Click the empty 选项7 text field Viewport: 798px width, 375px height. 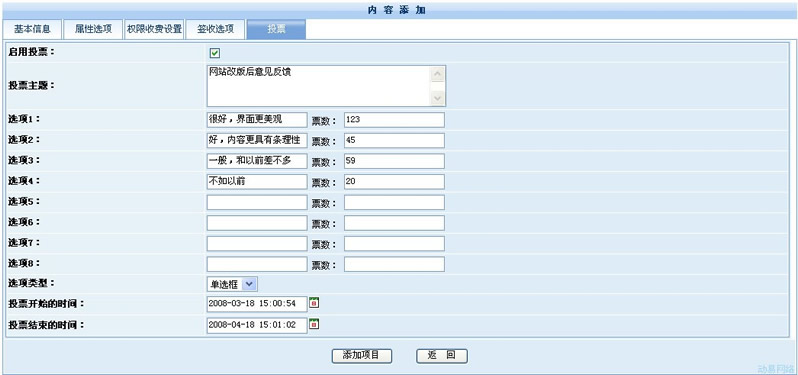[x=257, y=244]
